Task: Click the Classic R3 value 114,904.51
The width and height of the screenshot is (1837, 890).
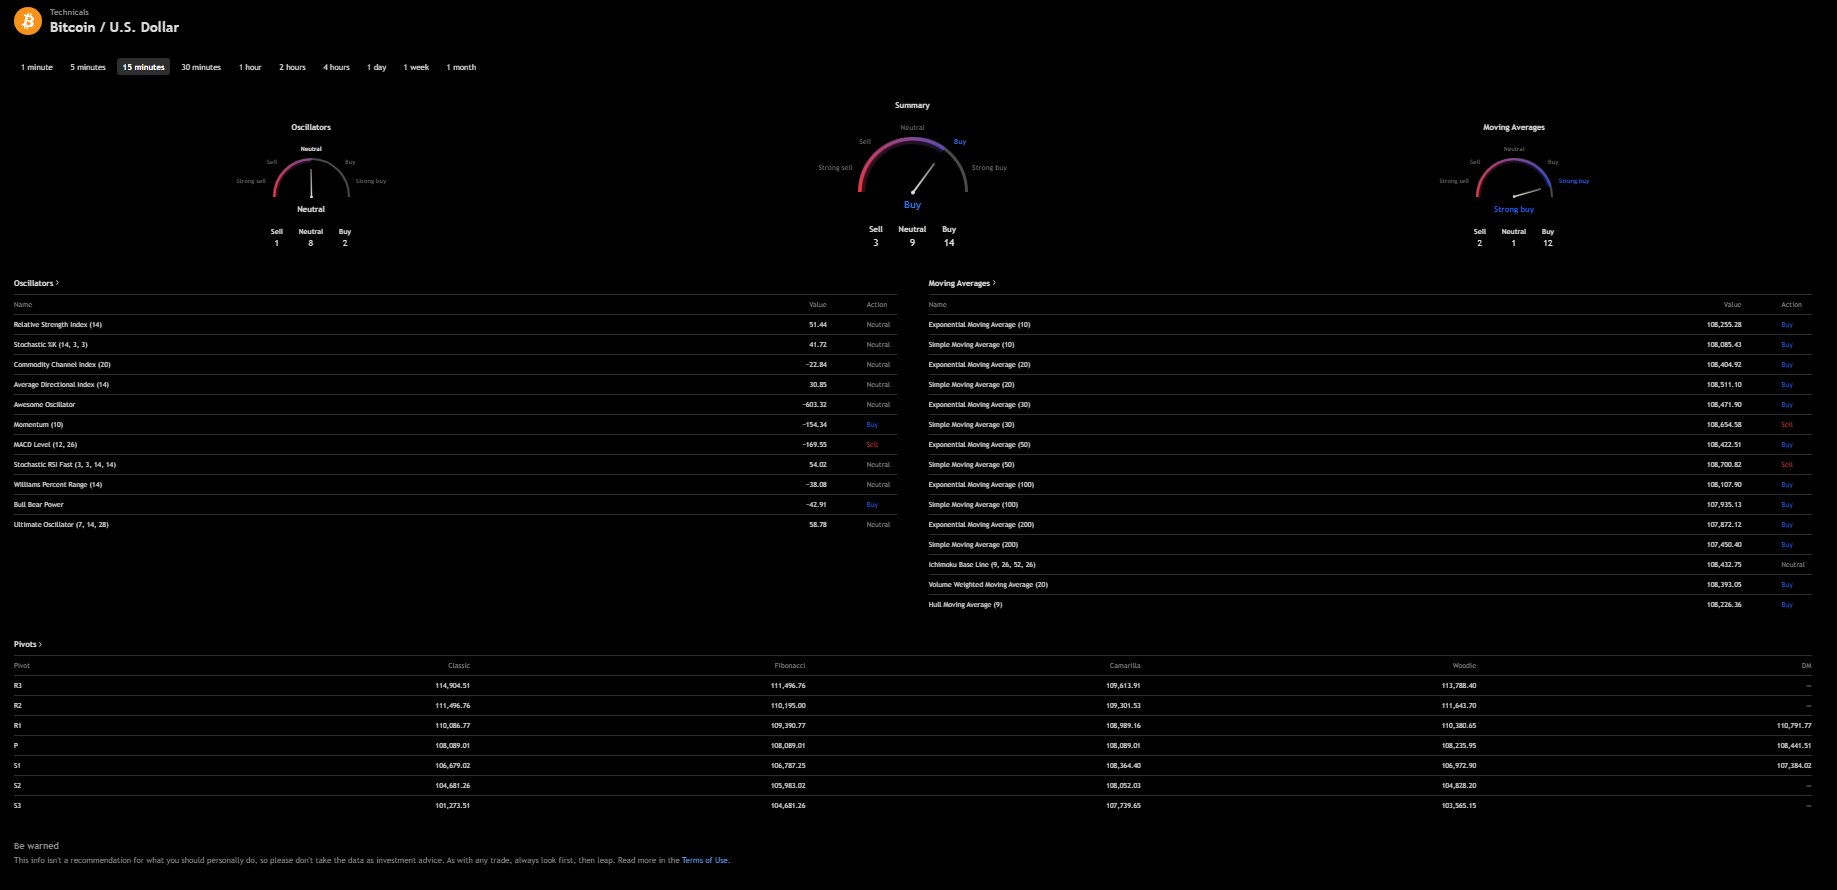Action: point(452,686)
